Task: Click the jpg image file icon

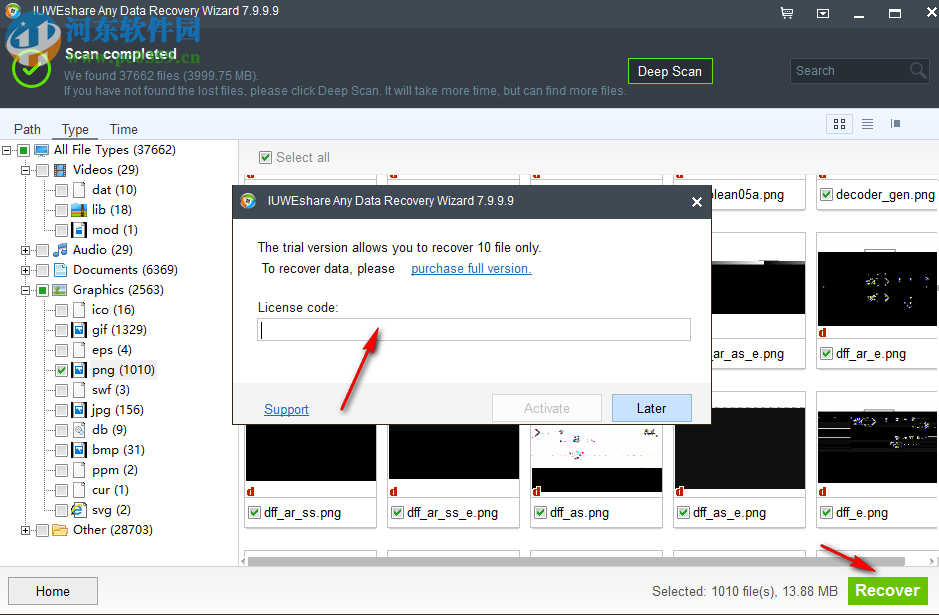Action: [79, 410]
